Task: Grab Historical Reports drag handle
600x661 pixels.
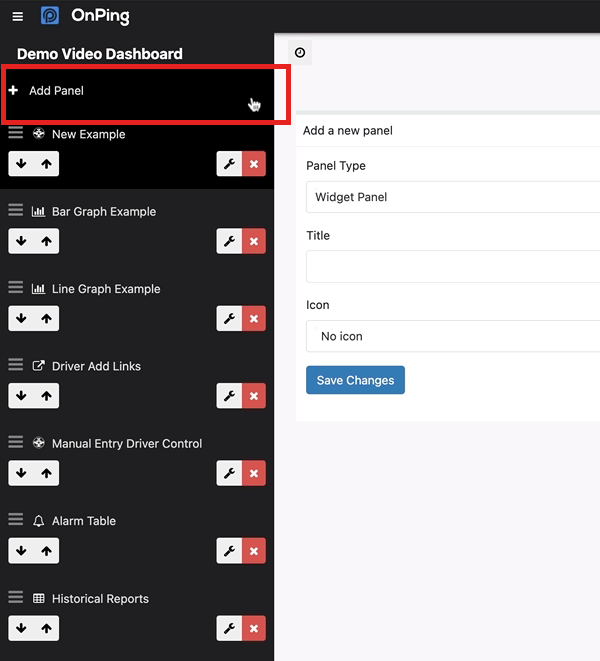Action: tap(16, 597)
